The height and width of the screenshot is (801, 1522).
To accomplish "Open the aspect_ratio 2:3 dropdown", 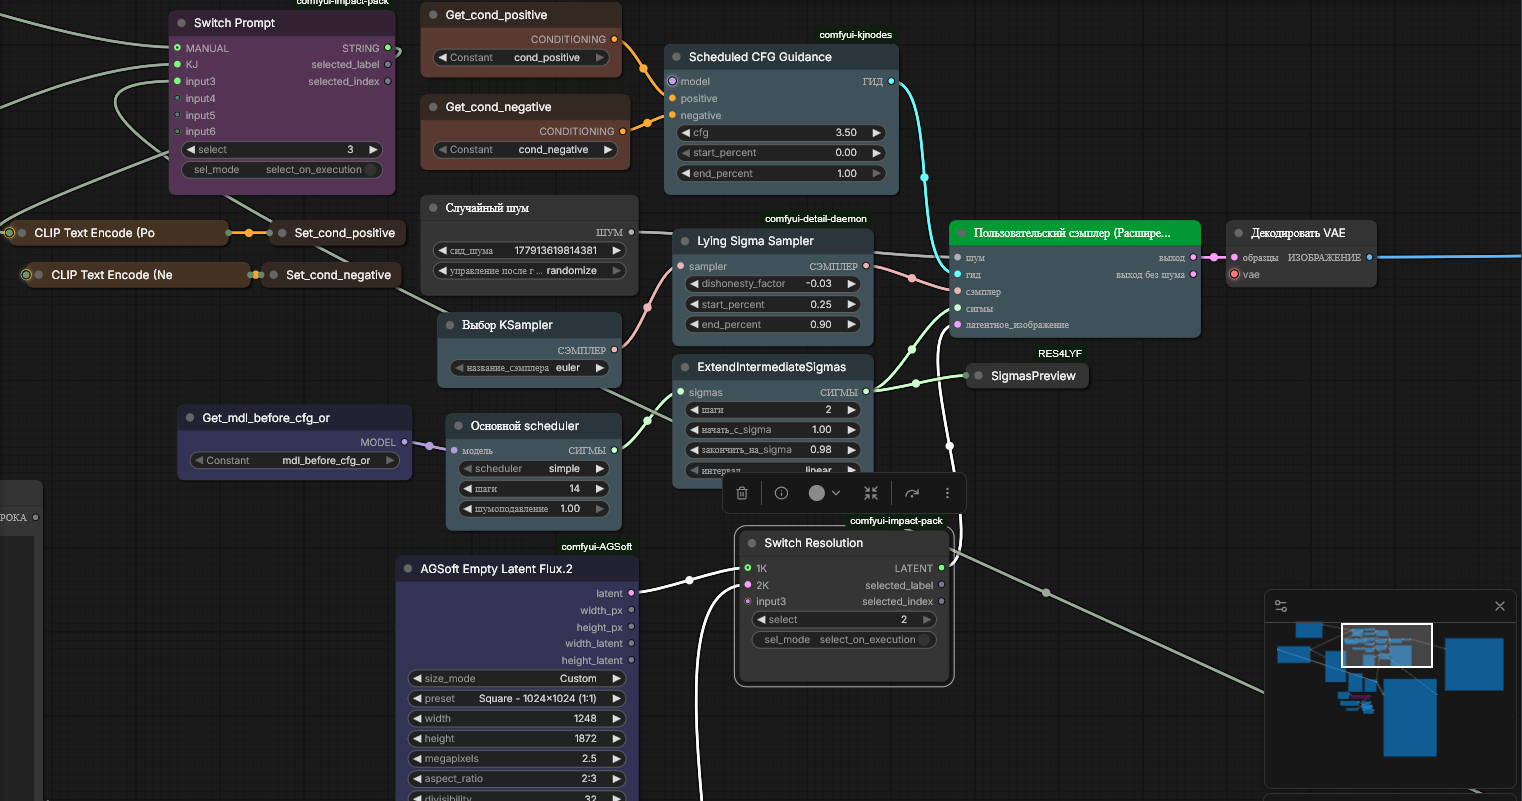I will click(x=517, y=779).
